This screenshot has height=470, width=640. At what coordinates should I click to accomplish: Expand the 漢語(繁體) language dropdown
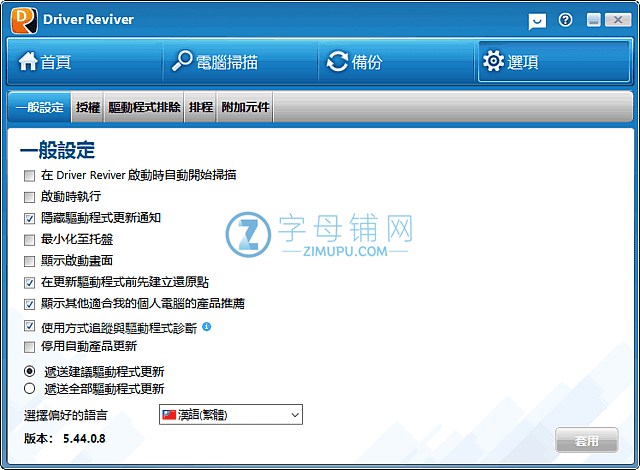pyautogui.click(x=230, y=414)
